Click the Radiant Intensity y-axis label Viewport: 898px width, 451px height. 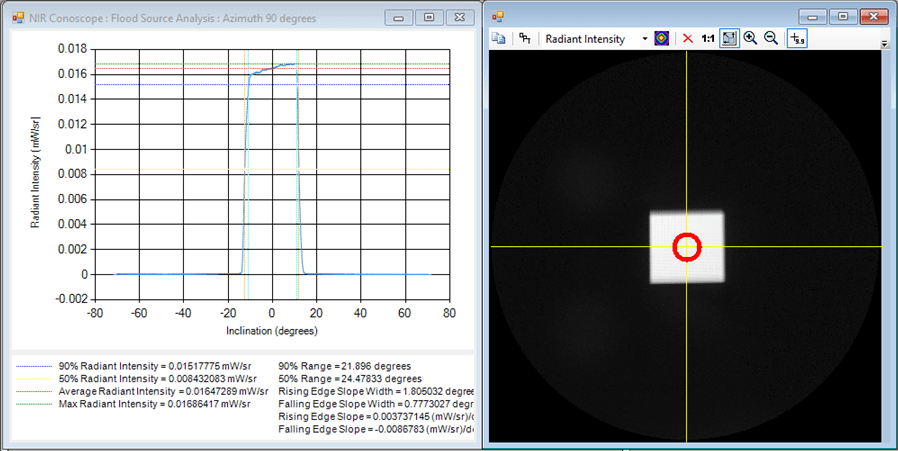click(36, 172)
